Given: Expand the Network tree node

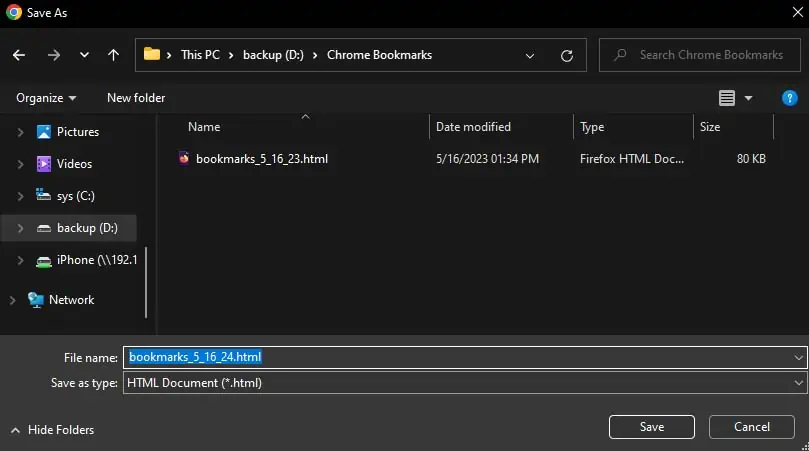Looking at the screenshot, I should 12,300.
